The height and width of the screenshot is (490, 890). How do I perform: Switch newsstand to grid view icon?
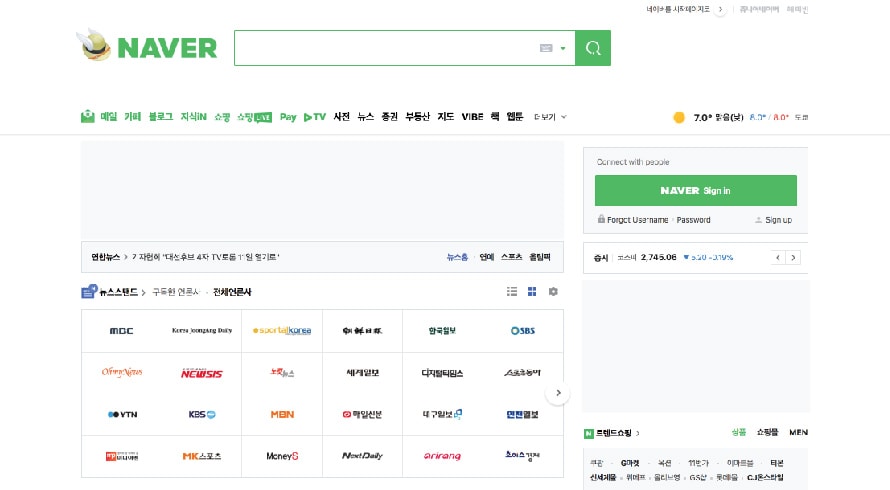coord(532,291)
